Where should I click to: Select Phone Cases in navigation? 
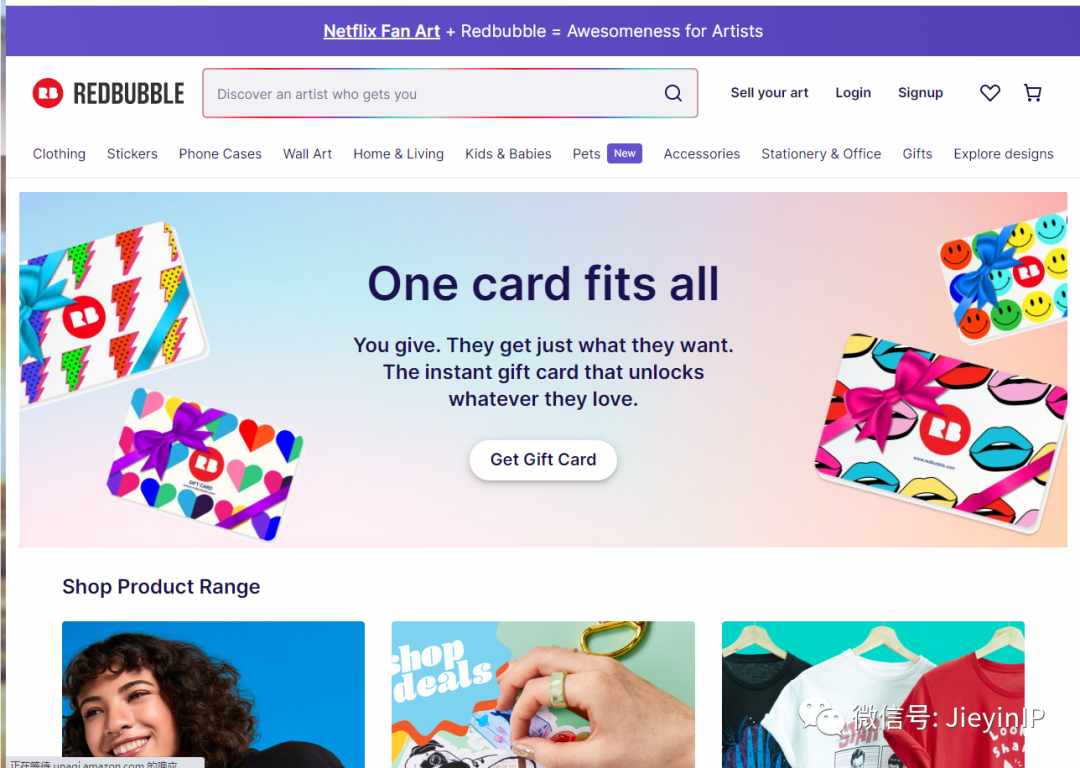click(220, 154)
